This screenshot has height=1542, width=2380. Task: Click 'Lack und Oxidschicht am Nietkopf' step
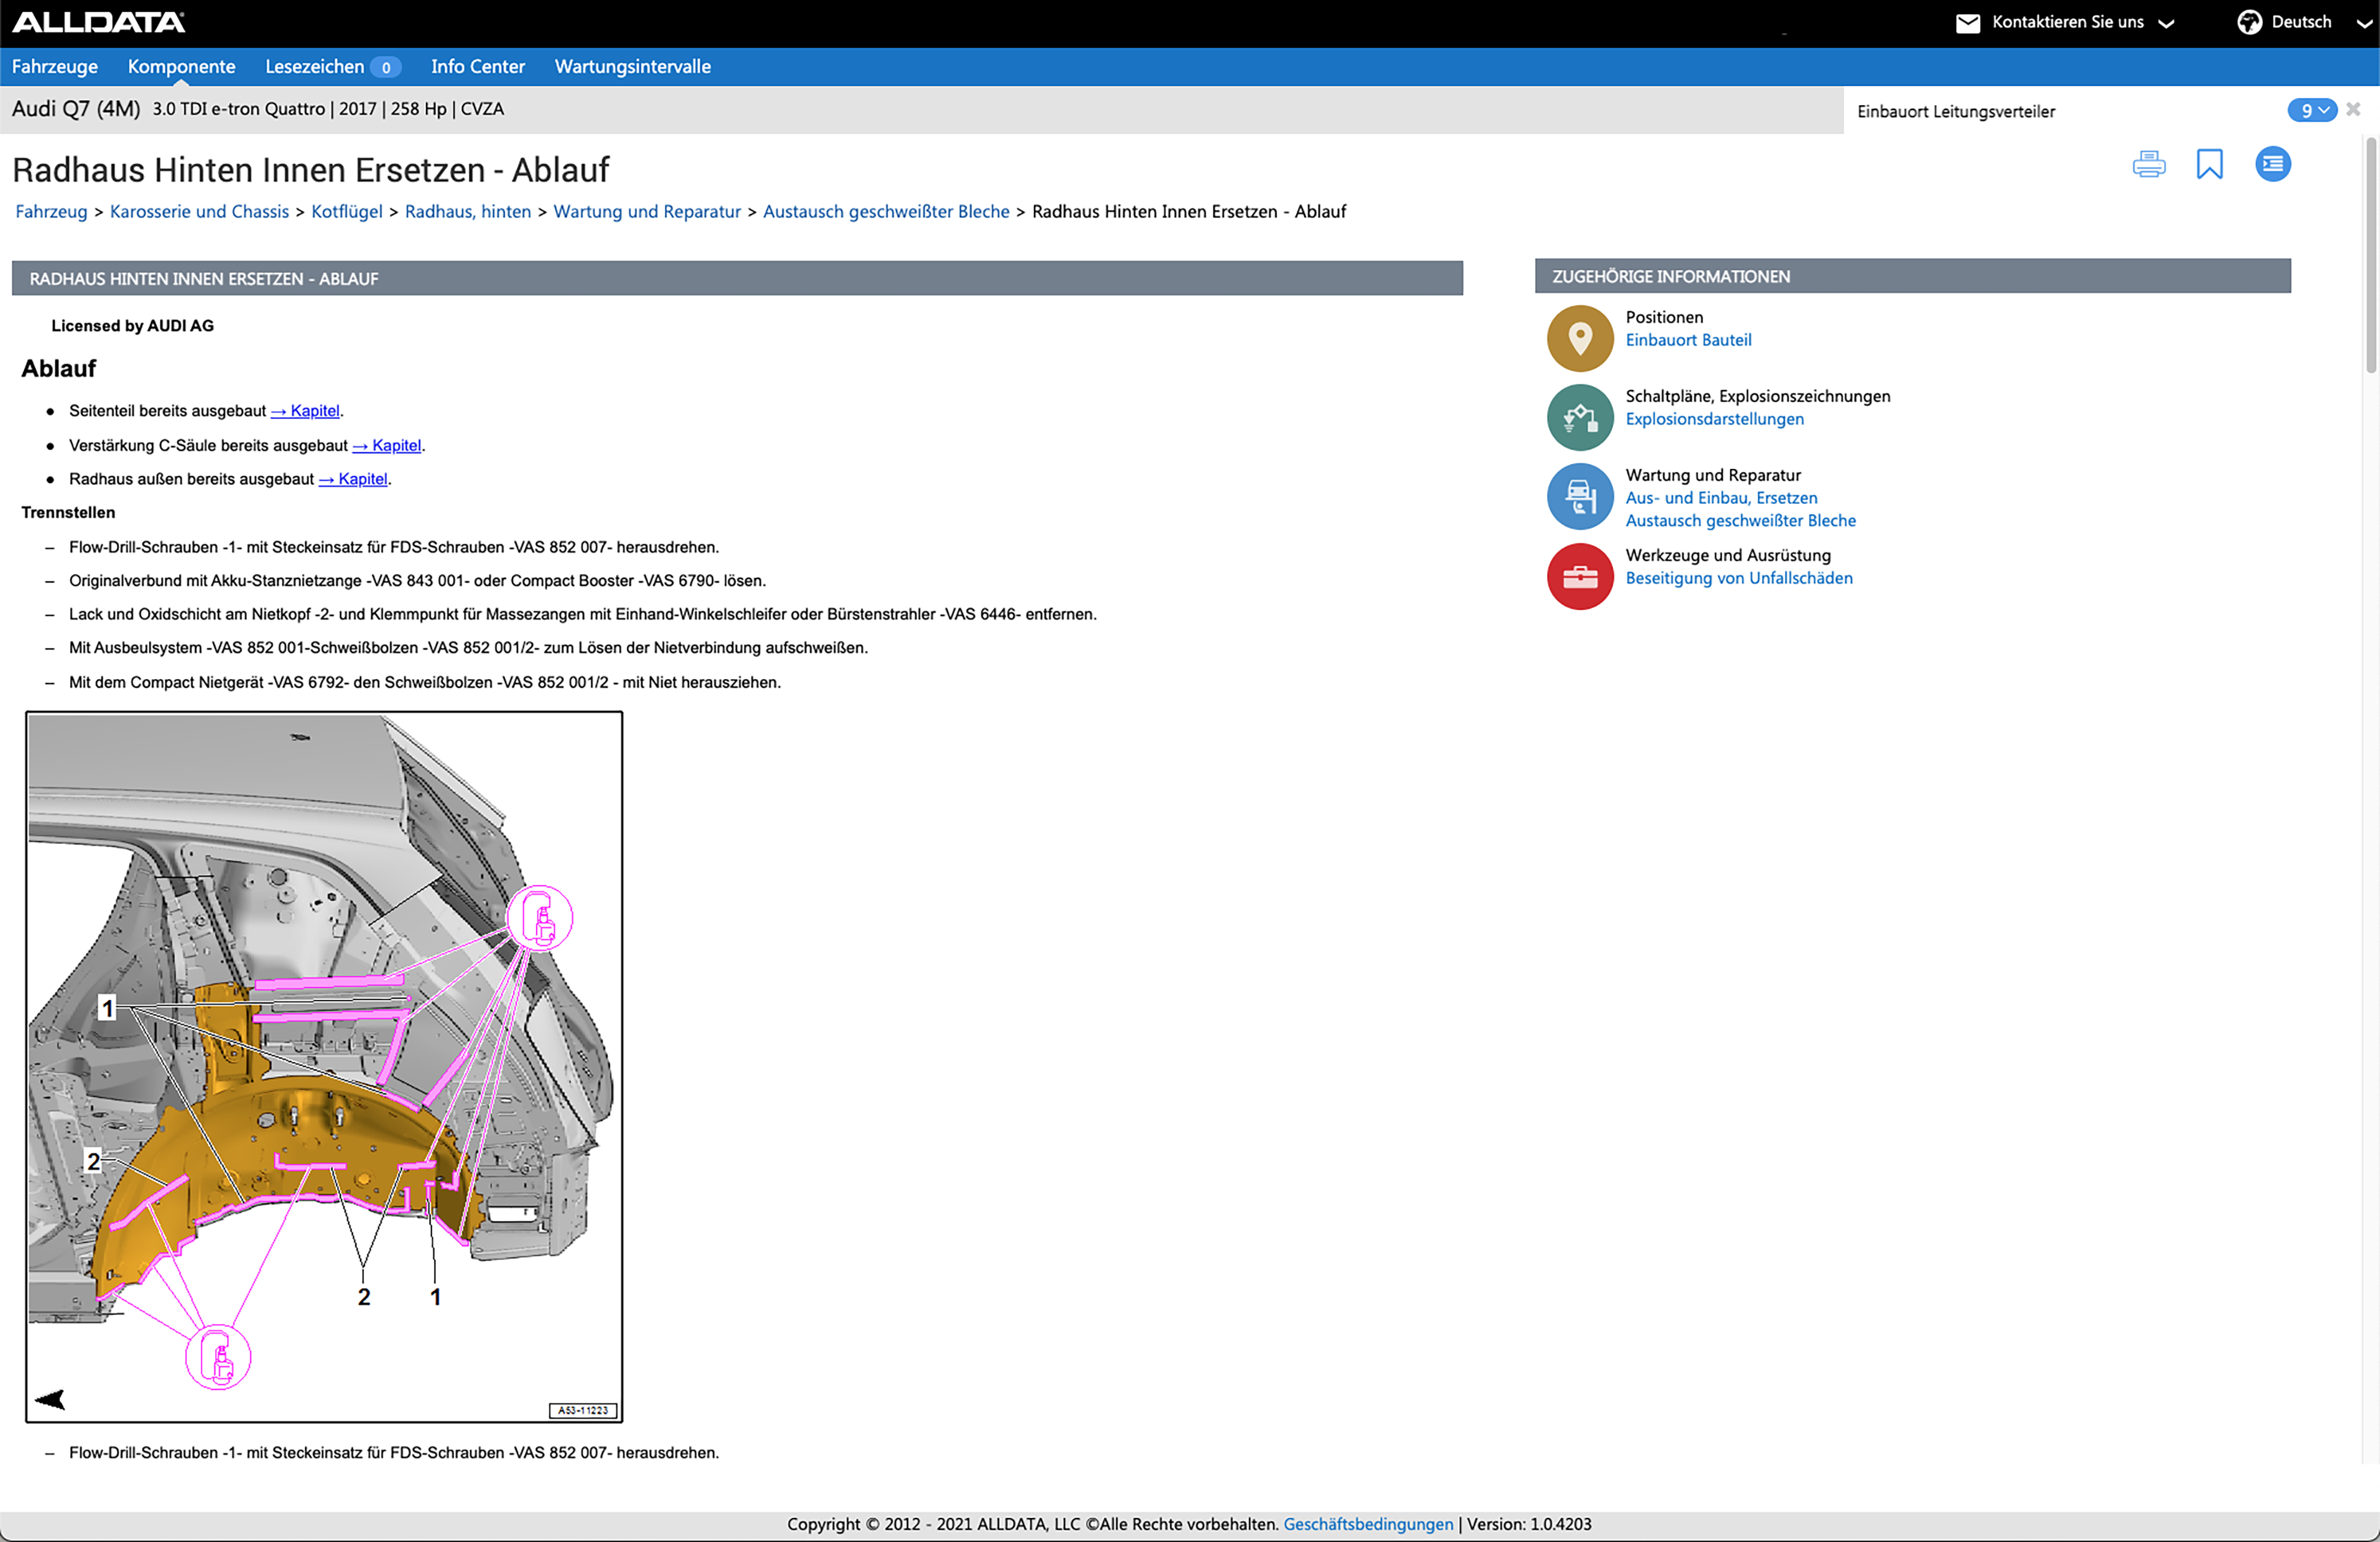pyautogui.click(x=582, y=614)
